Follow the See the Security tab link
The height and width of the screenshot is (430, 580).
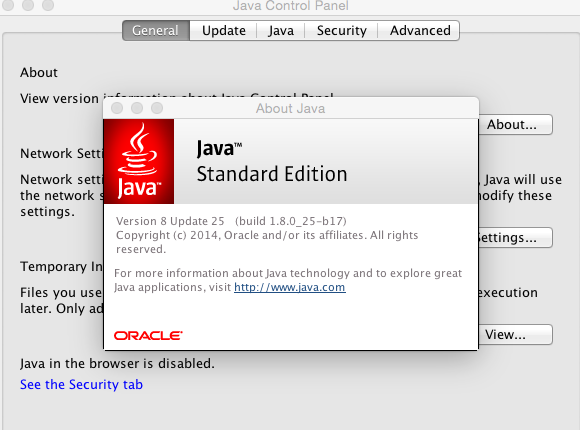[x=81, y=384]
